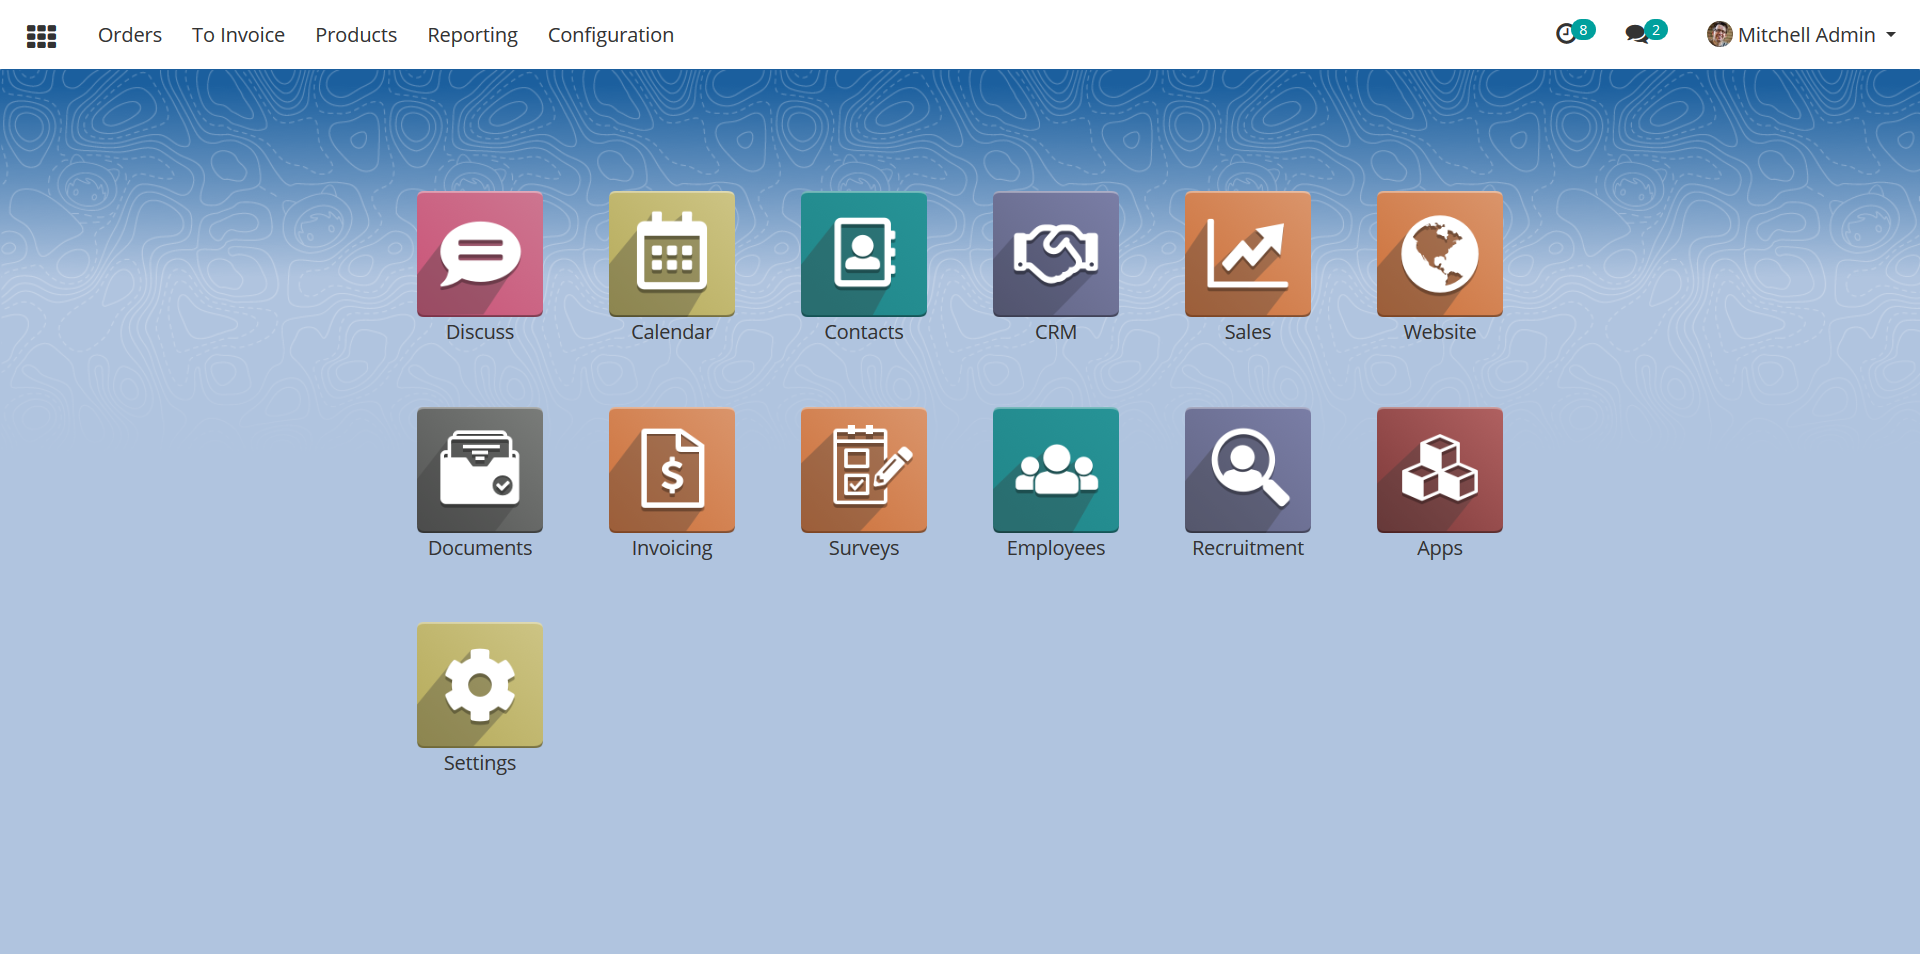
Task: Launch the Calendar app
Action: click(672, 254)
